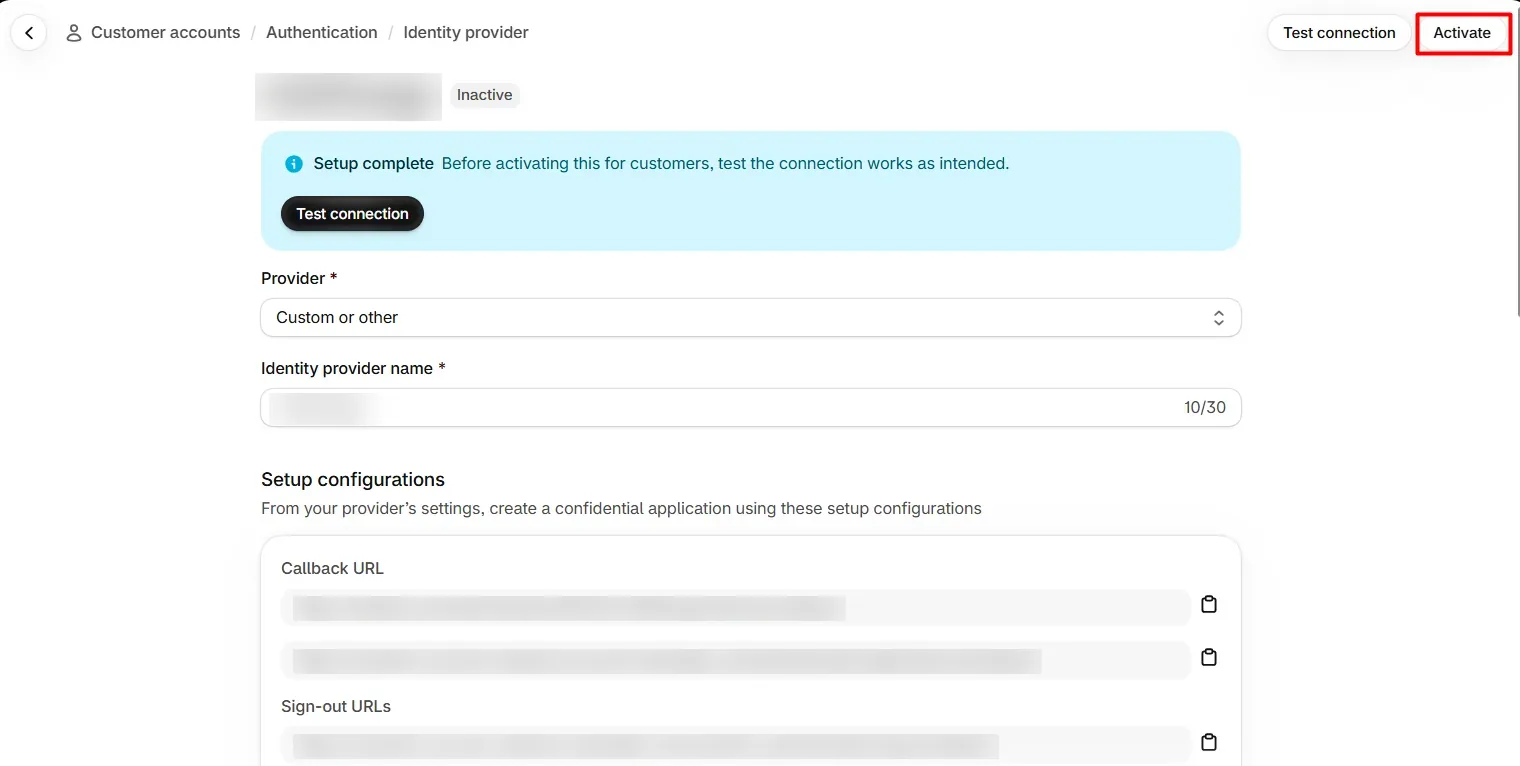The image size is (1520, 766).
Task: Select the Identity provider breadcrumb
Action: 466,33
